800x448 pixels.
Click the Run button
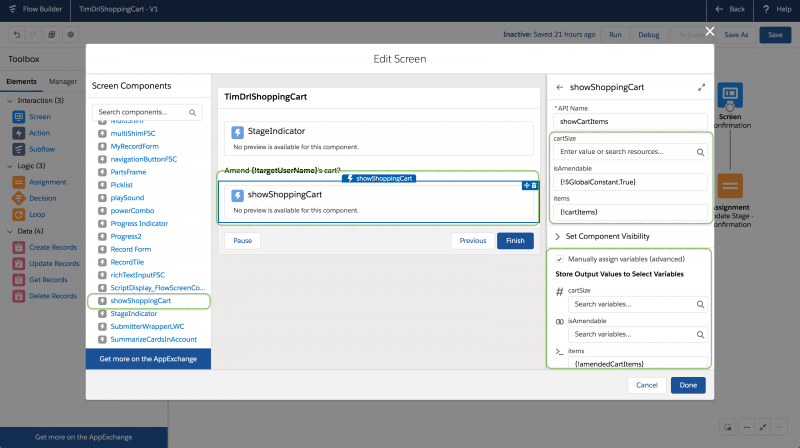pos(615,35)
